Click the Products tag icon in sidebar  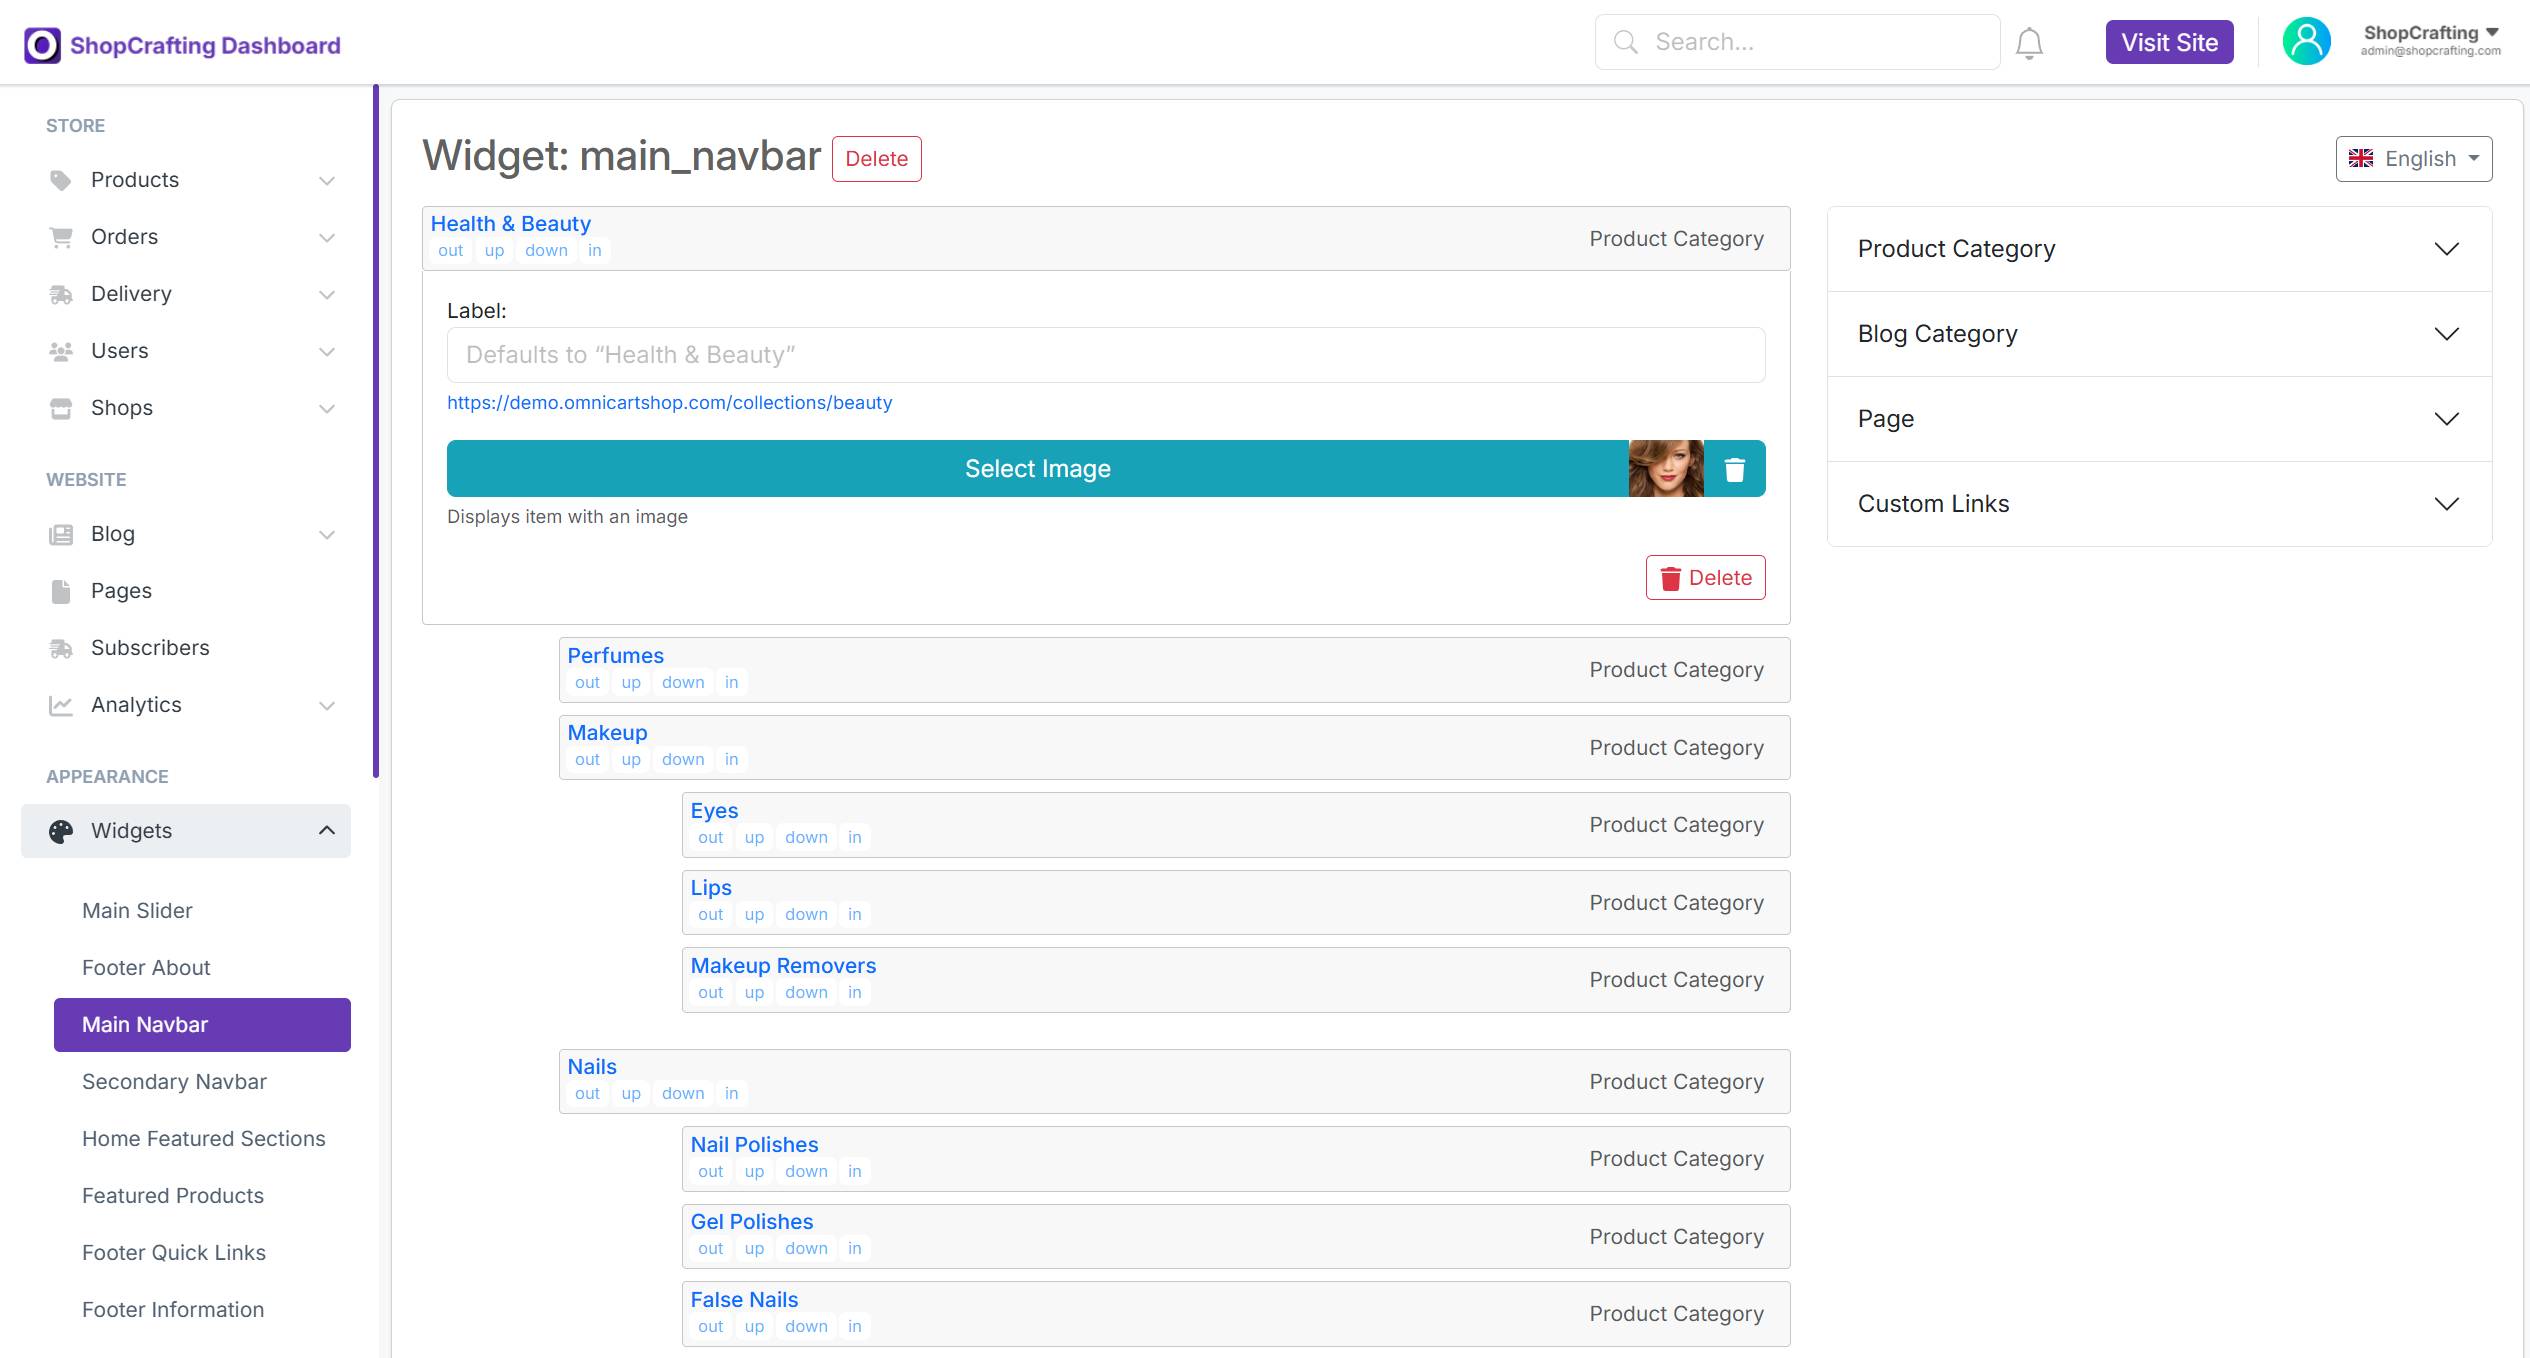pos(61,180)
